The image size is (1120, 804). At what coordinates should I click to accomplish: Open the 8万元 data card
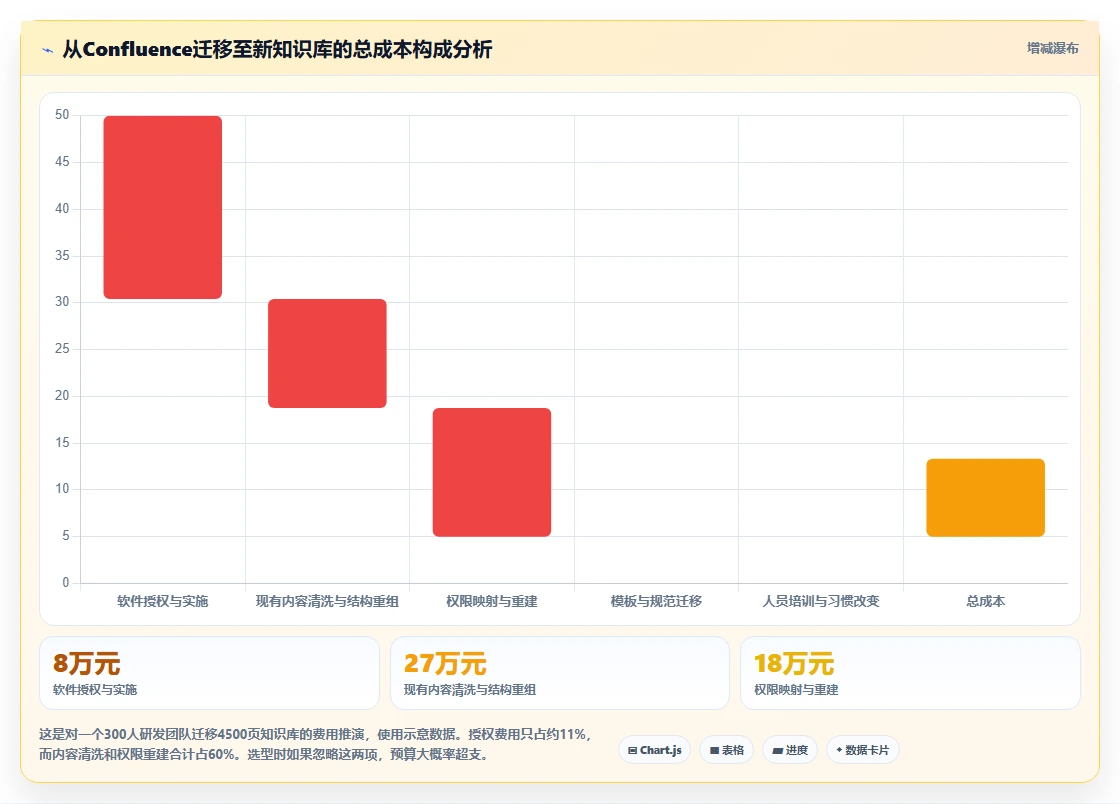point(209,673)
